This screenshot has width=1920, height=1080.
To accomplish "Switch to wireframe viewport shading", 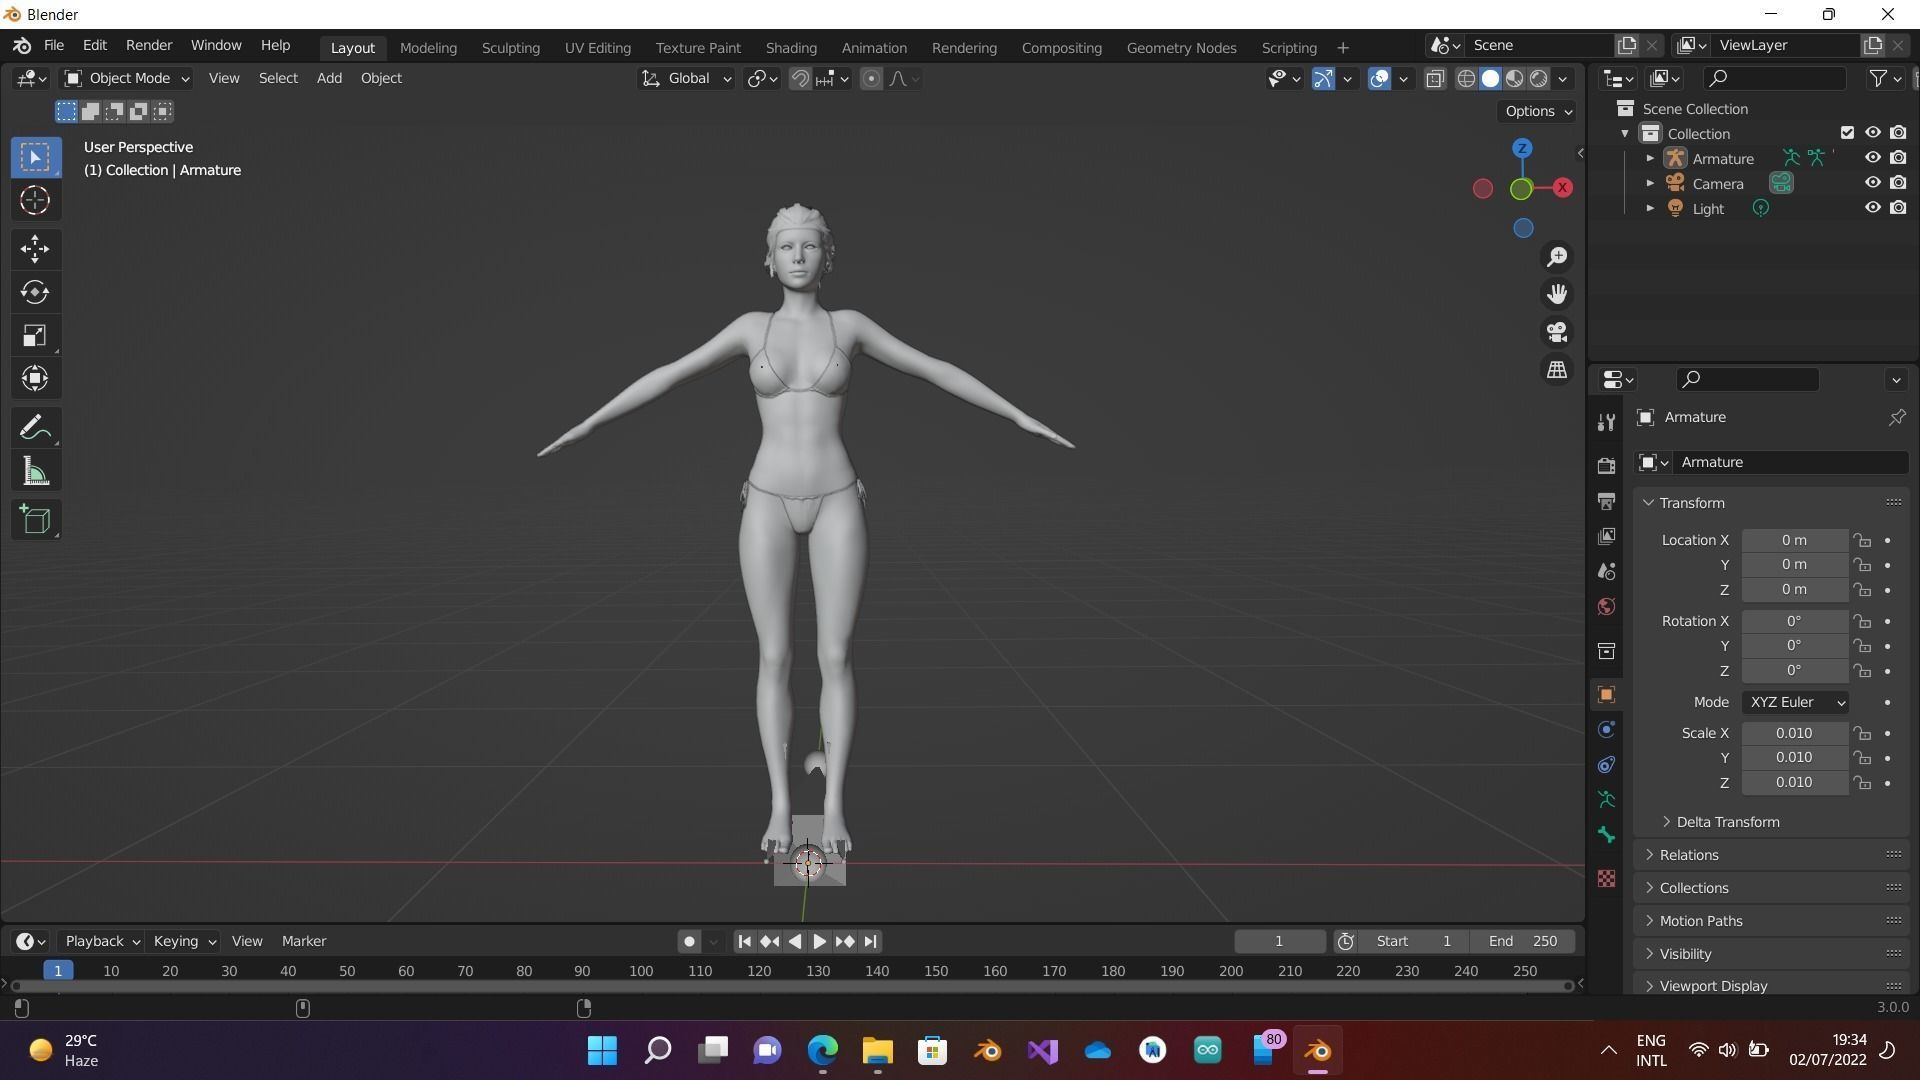I will pyautogui.click(x=1466, y=79).
